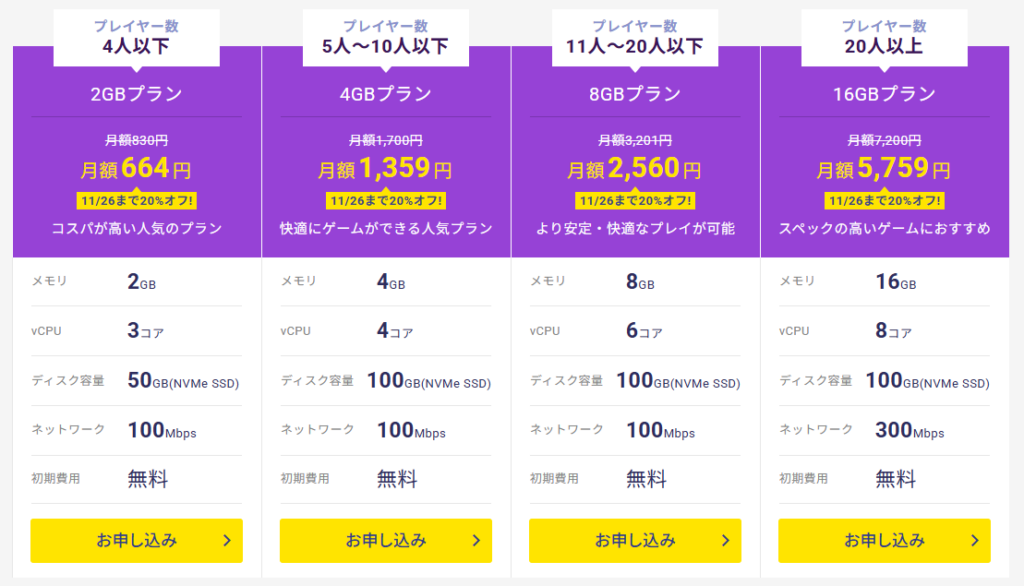Click the 20%オフ badge under 2,560円

point(635,201)
